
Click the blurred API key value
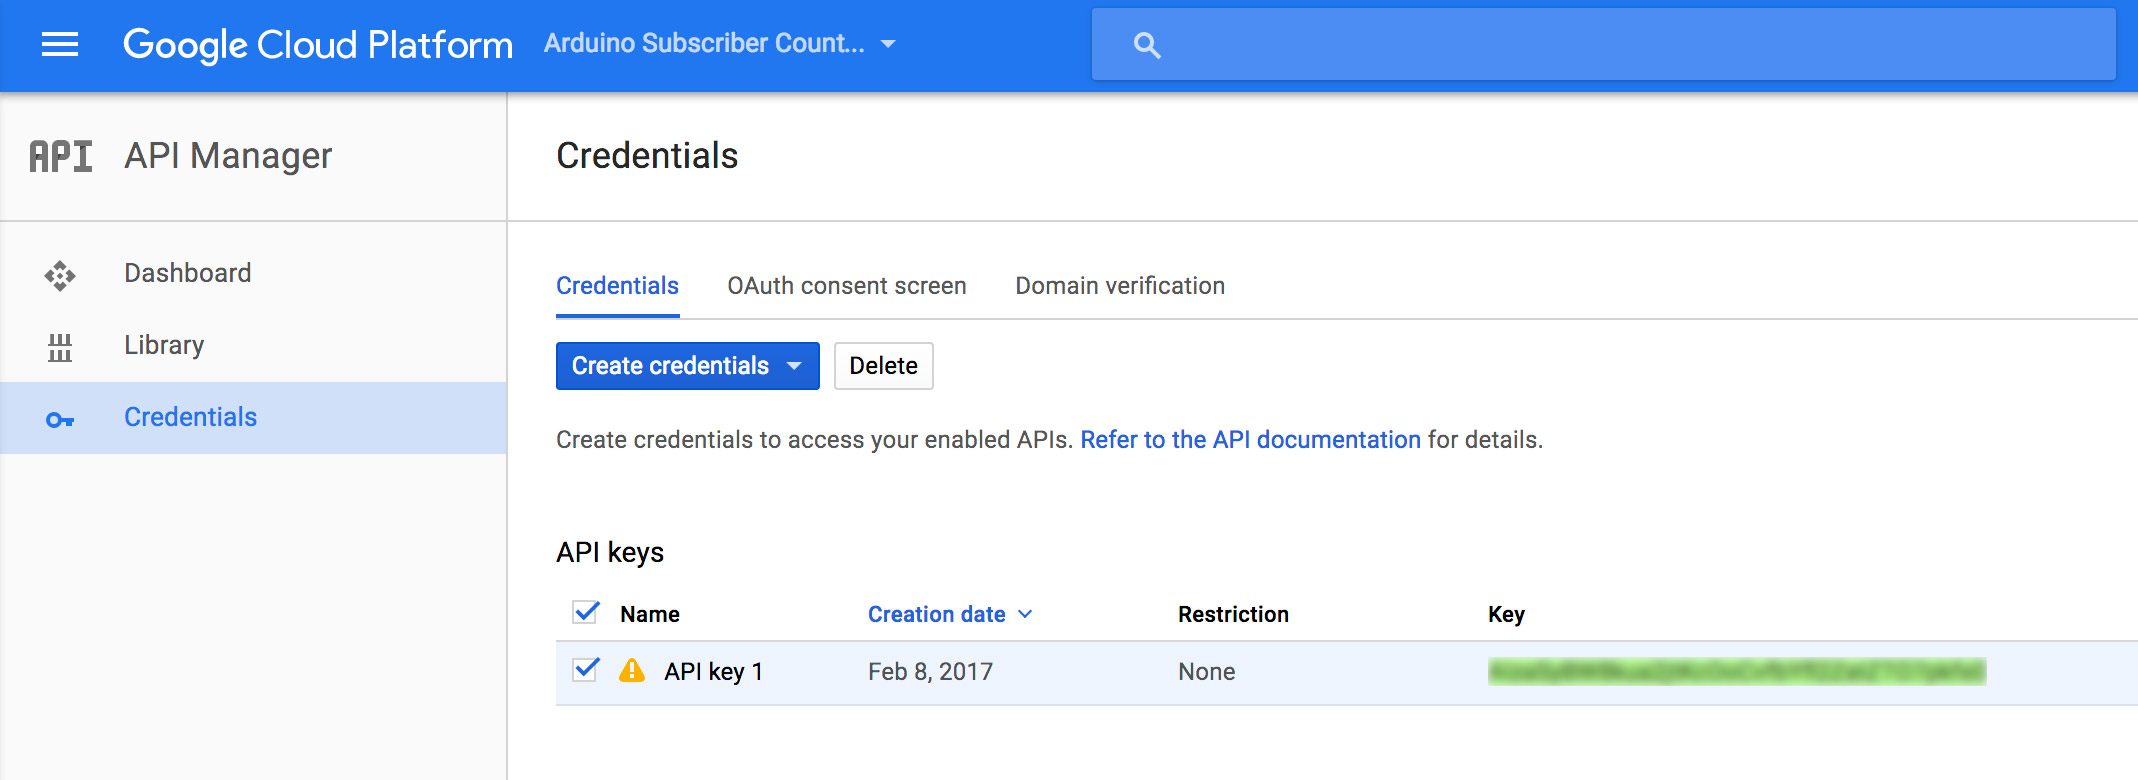point(1737,672)
